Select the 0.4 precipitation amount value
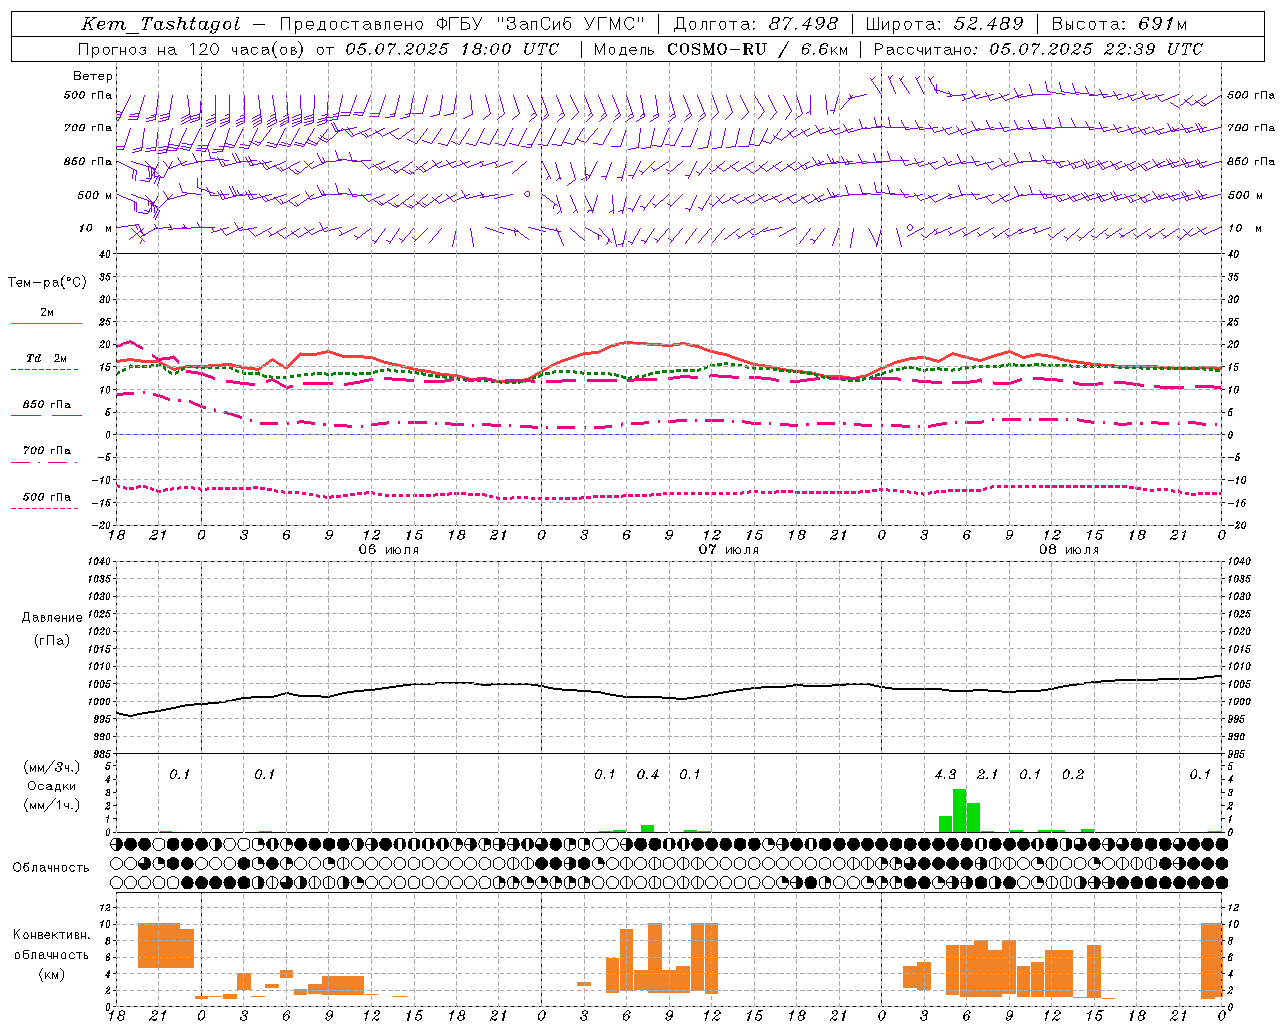This screenshot has width=1280, height=1024. [648, 775]
